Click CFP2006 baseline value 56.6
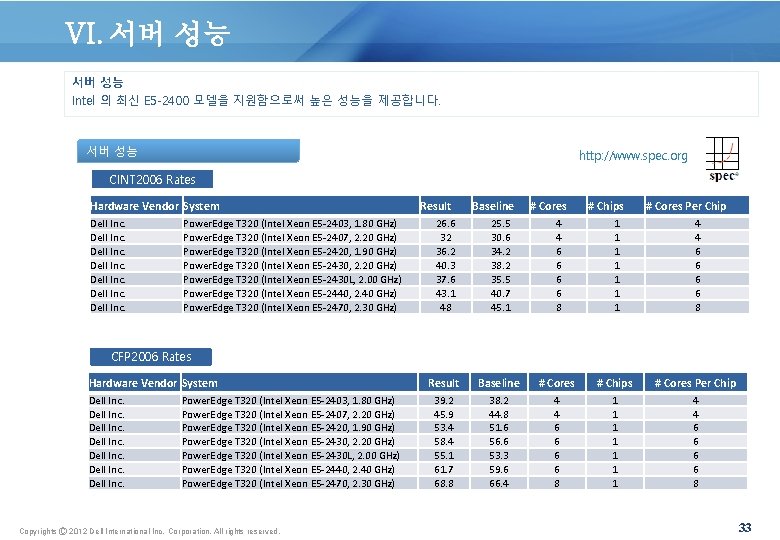 pyautogui.click(x=498, y=442)
